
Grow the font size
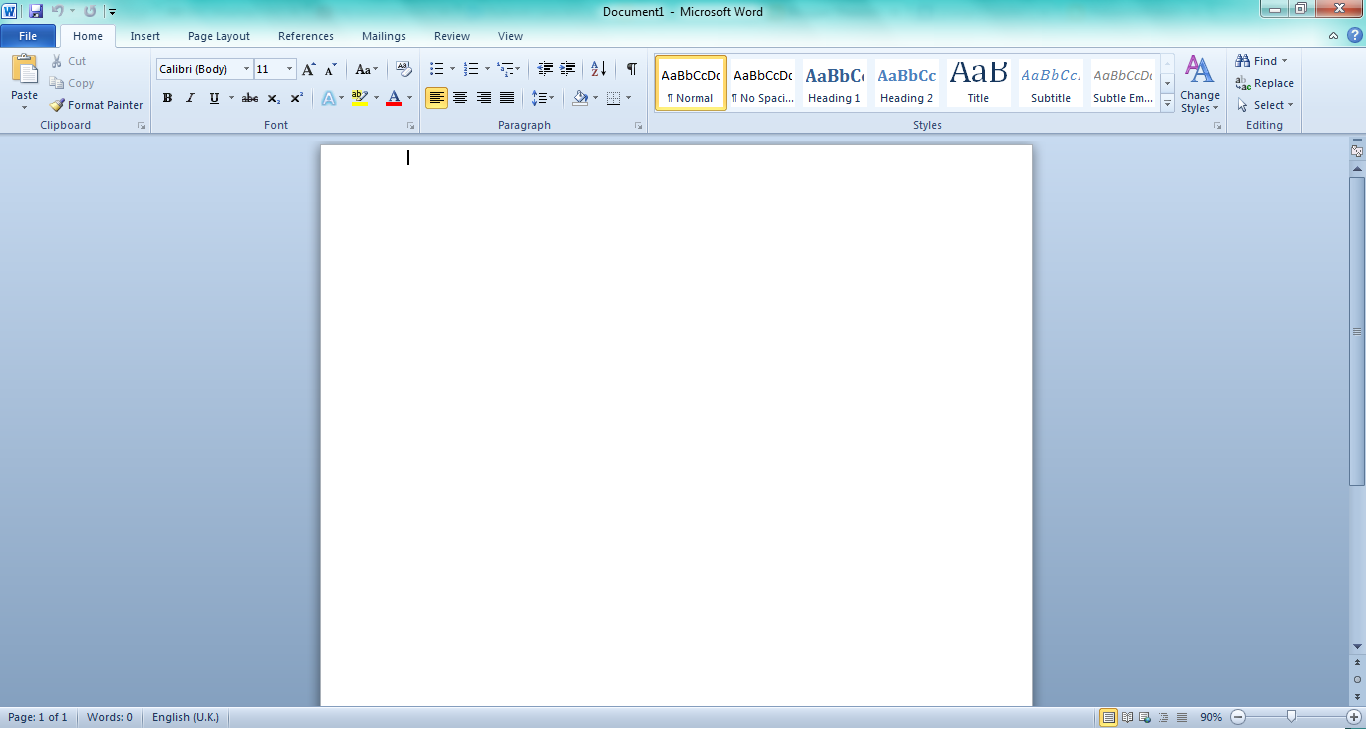309,69
